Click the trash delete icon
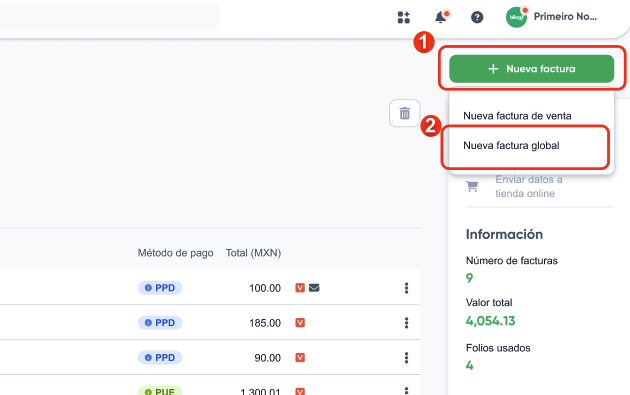Viewport: 630px width, 395px height. pyautogui.click(x=405, y=113)
